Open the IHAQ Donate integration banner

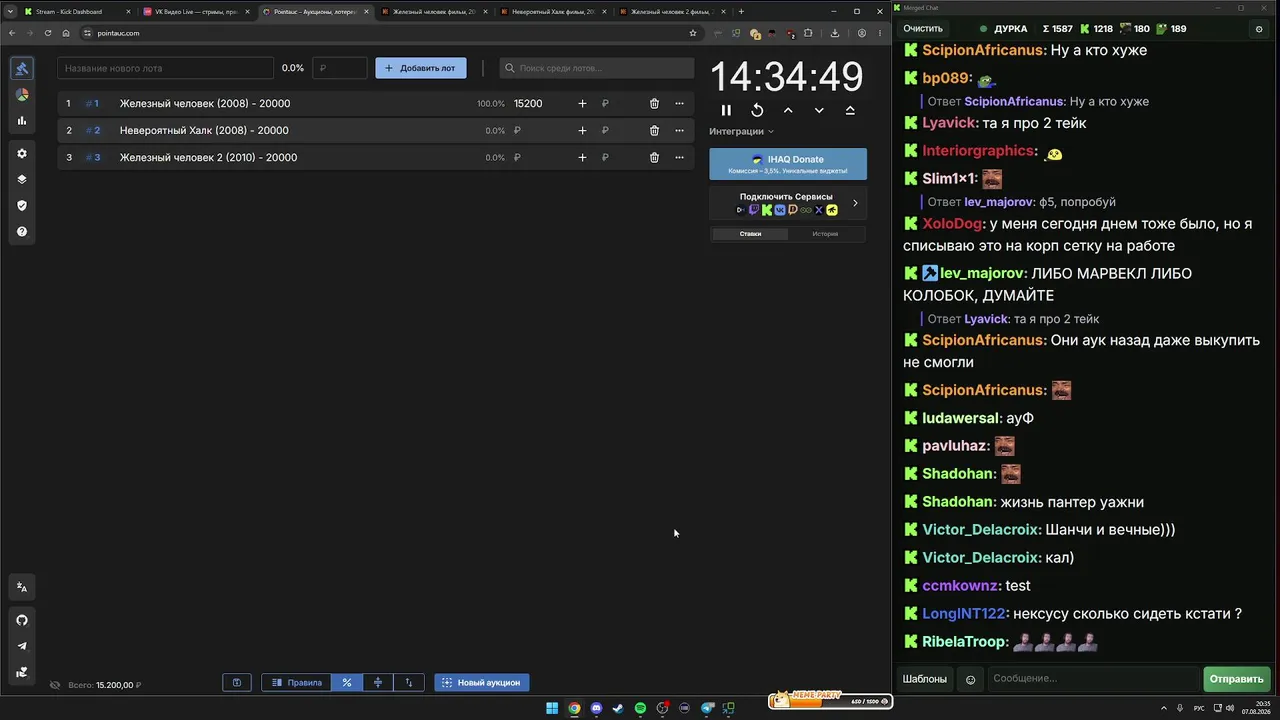(x=788, y=164)
